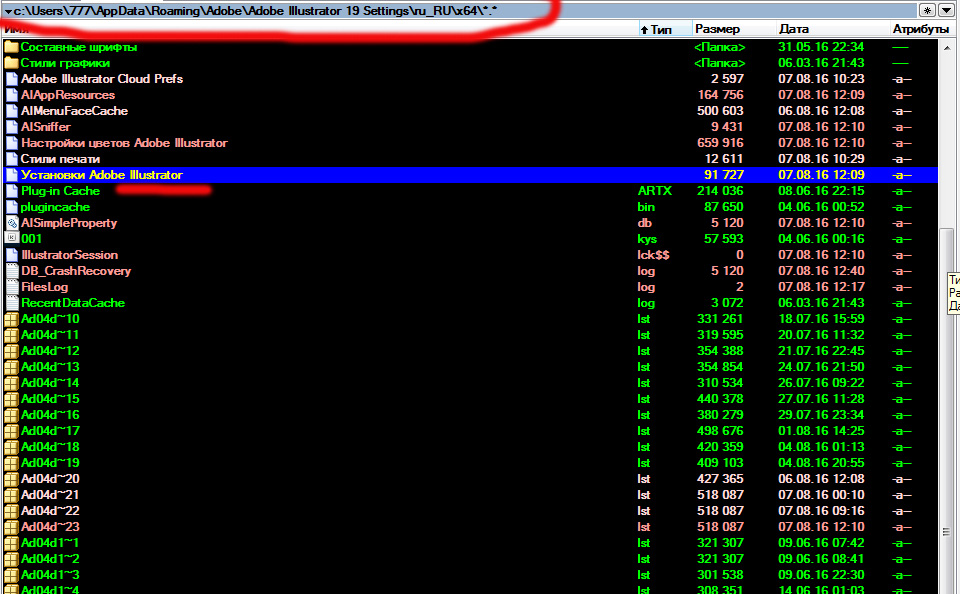Click the Ad04d~10 list file icon
Screen dimensions: 960x594
coord(11,319)
